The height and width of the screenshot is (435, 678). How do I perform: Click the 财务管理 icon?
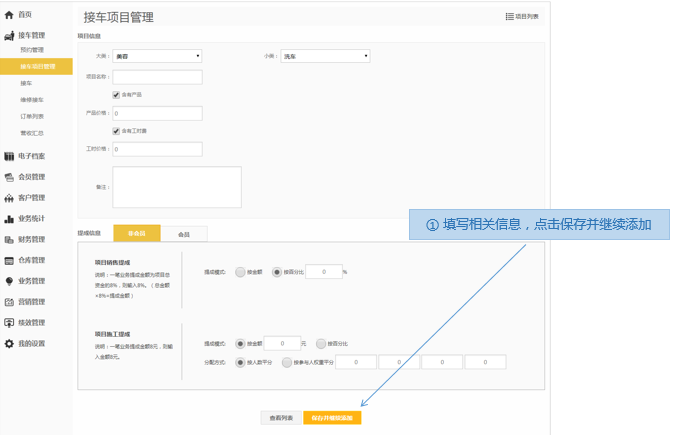pos(9,240)
